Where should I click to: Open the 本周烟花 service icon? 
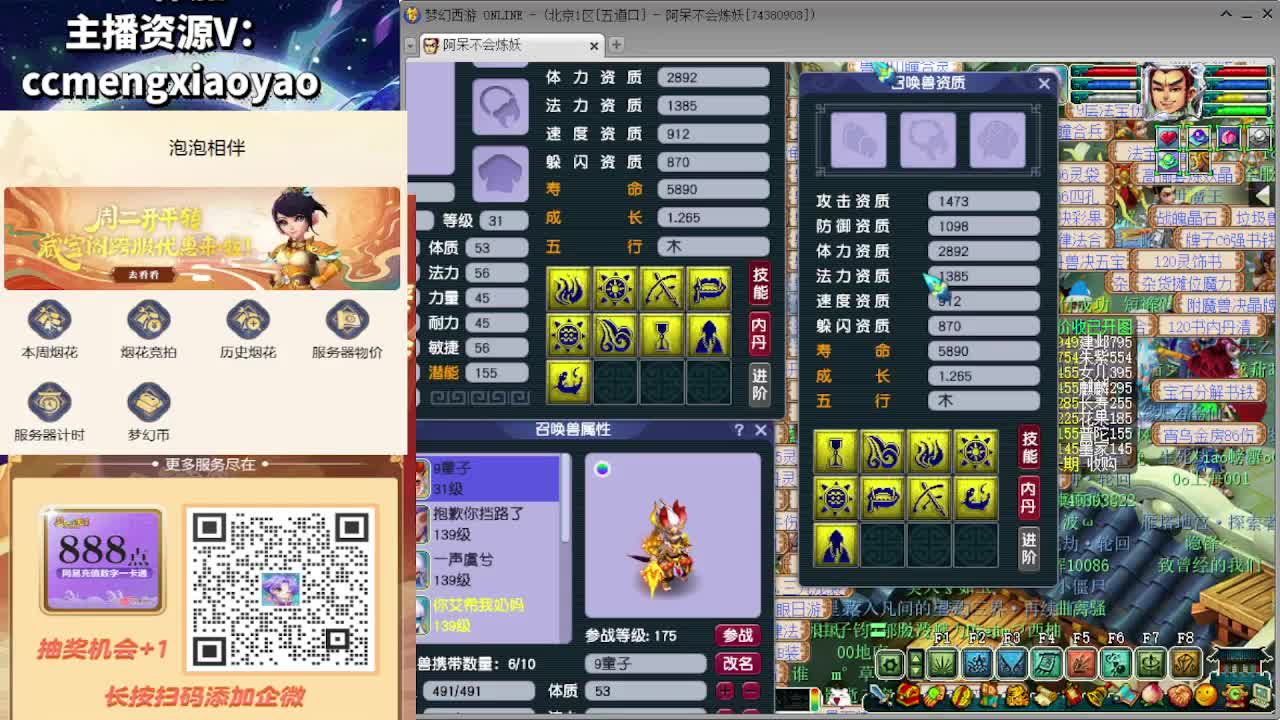tap(49, 320)
